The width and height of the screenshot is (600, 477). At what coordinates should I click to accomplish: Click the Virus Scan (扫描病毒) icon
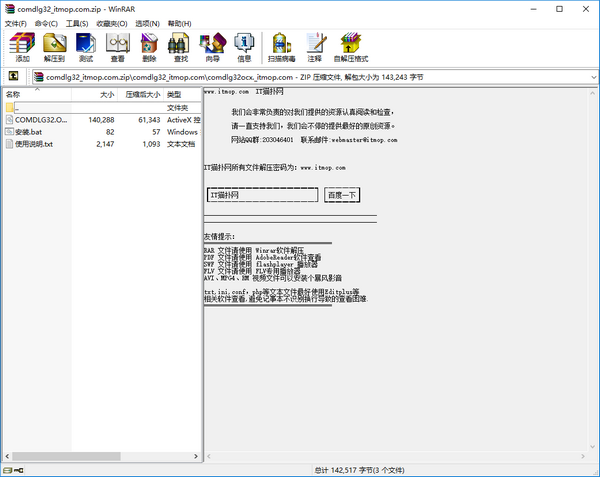click(282, 47)
